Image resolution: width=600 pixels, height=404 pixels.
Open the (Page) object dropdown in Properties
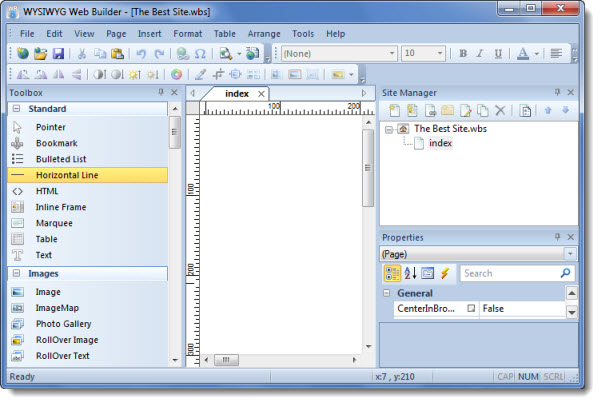pos(570,254)
